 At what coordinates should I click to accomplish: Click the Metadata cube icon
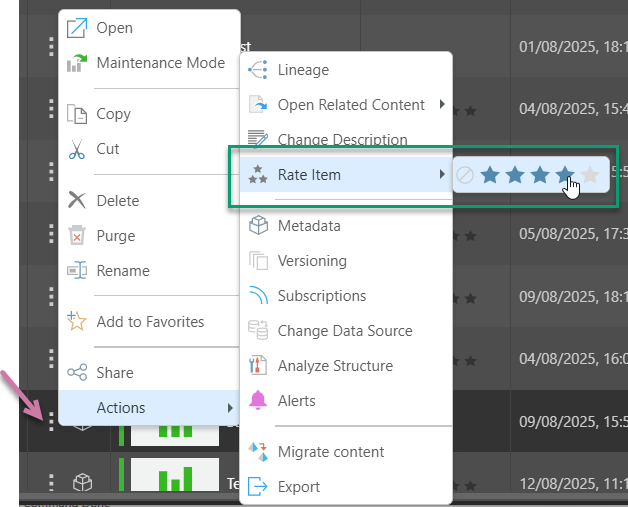pos(258,226)
